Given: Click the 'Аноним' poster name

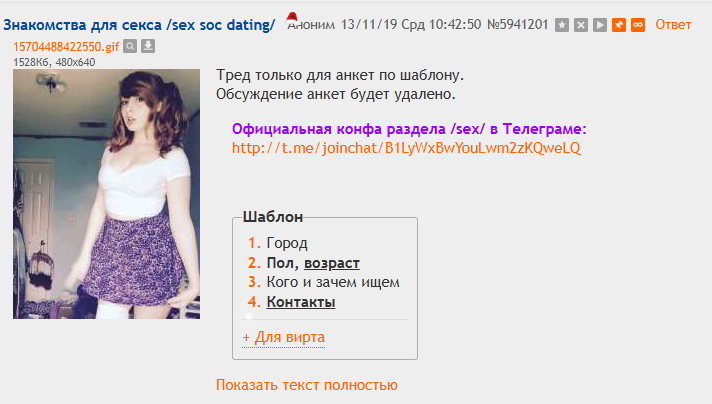Looking at the screenshot, I should 311,25.
